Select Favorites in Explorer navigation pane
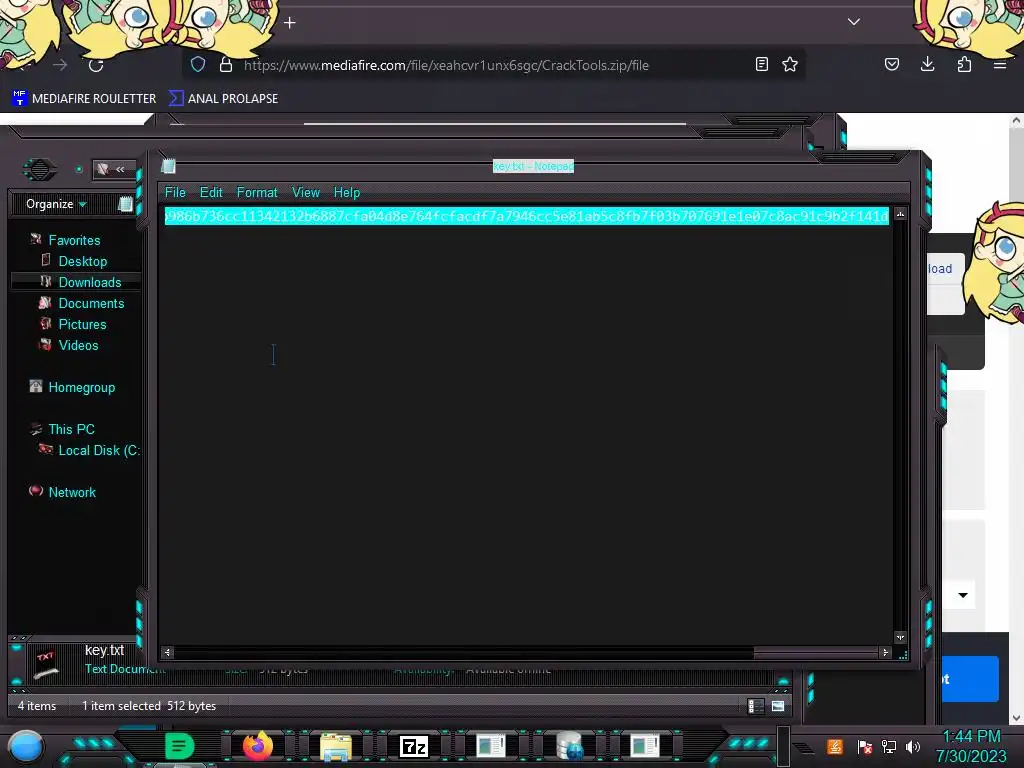This screenshot has width=1024, height=768. (x=74, y=240)
